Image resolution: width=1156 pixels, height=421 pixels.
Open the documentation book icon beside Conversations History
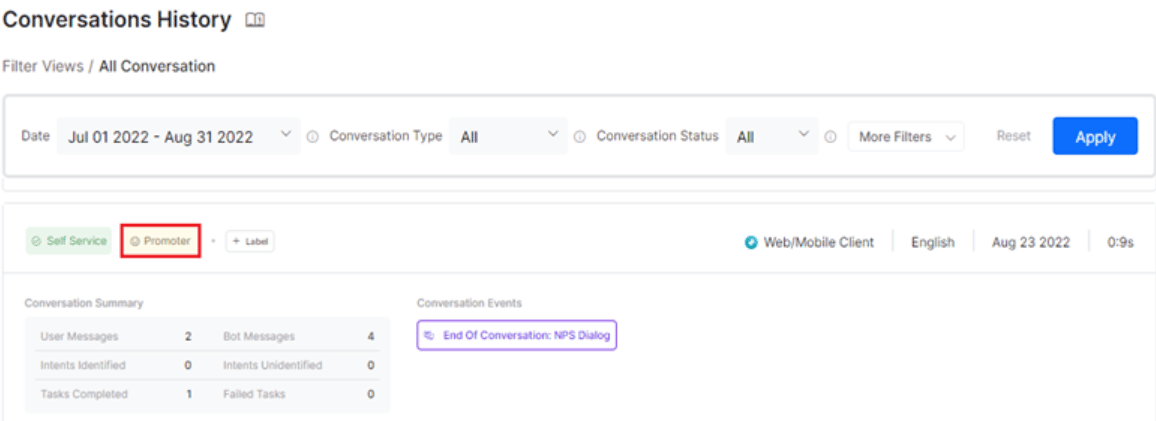click(x=255, y=21)
